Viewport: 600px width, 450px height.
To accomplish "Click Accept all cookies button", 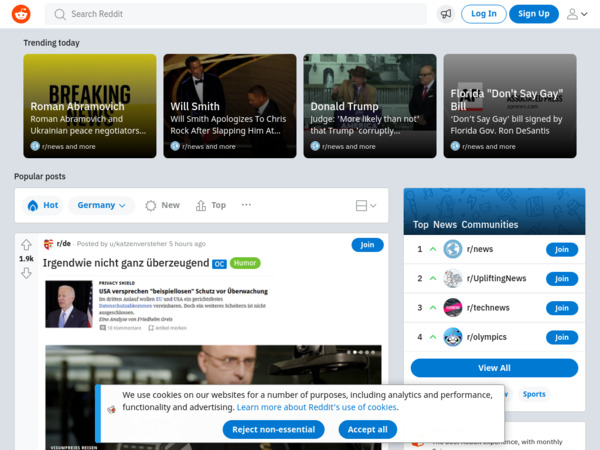I will 367,429.
